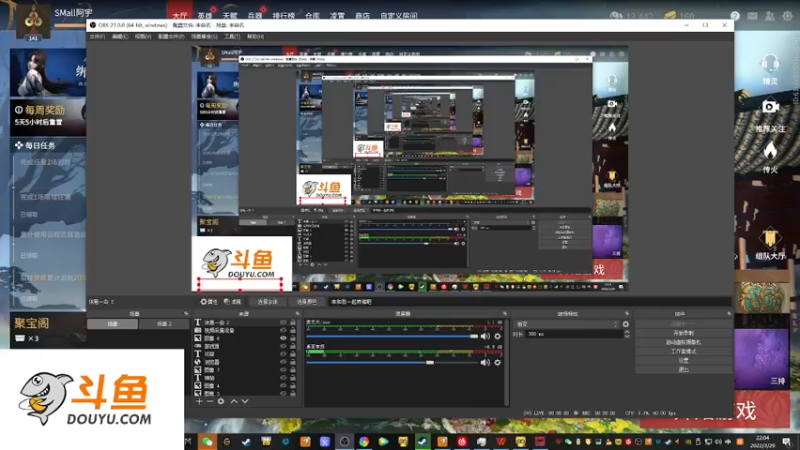Open transition properties gear next to 淡变

click(626, 324)
